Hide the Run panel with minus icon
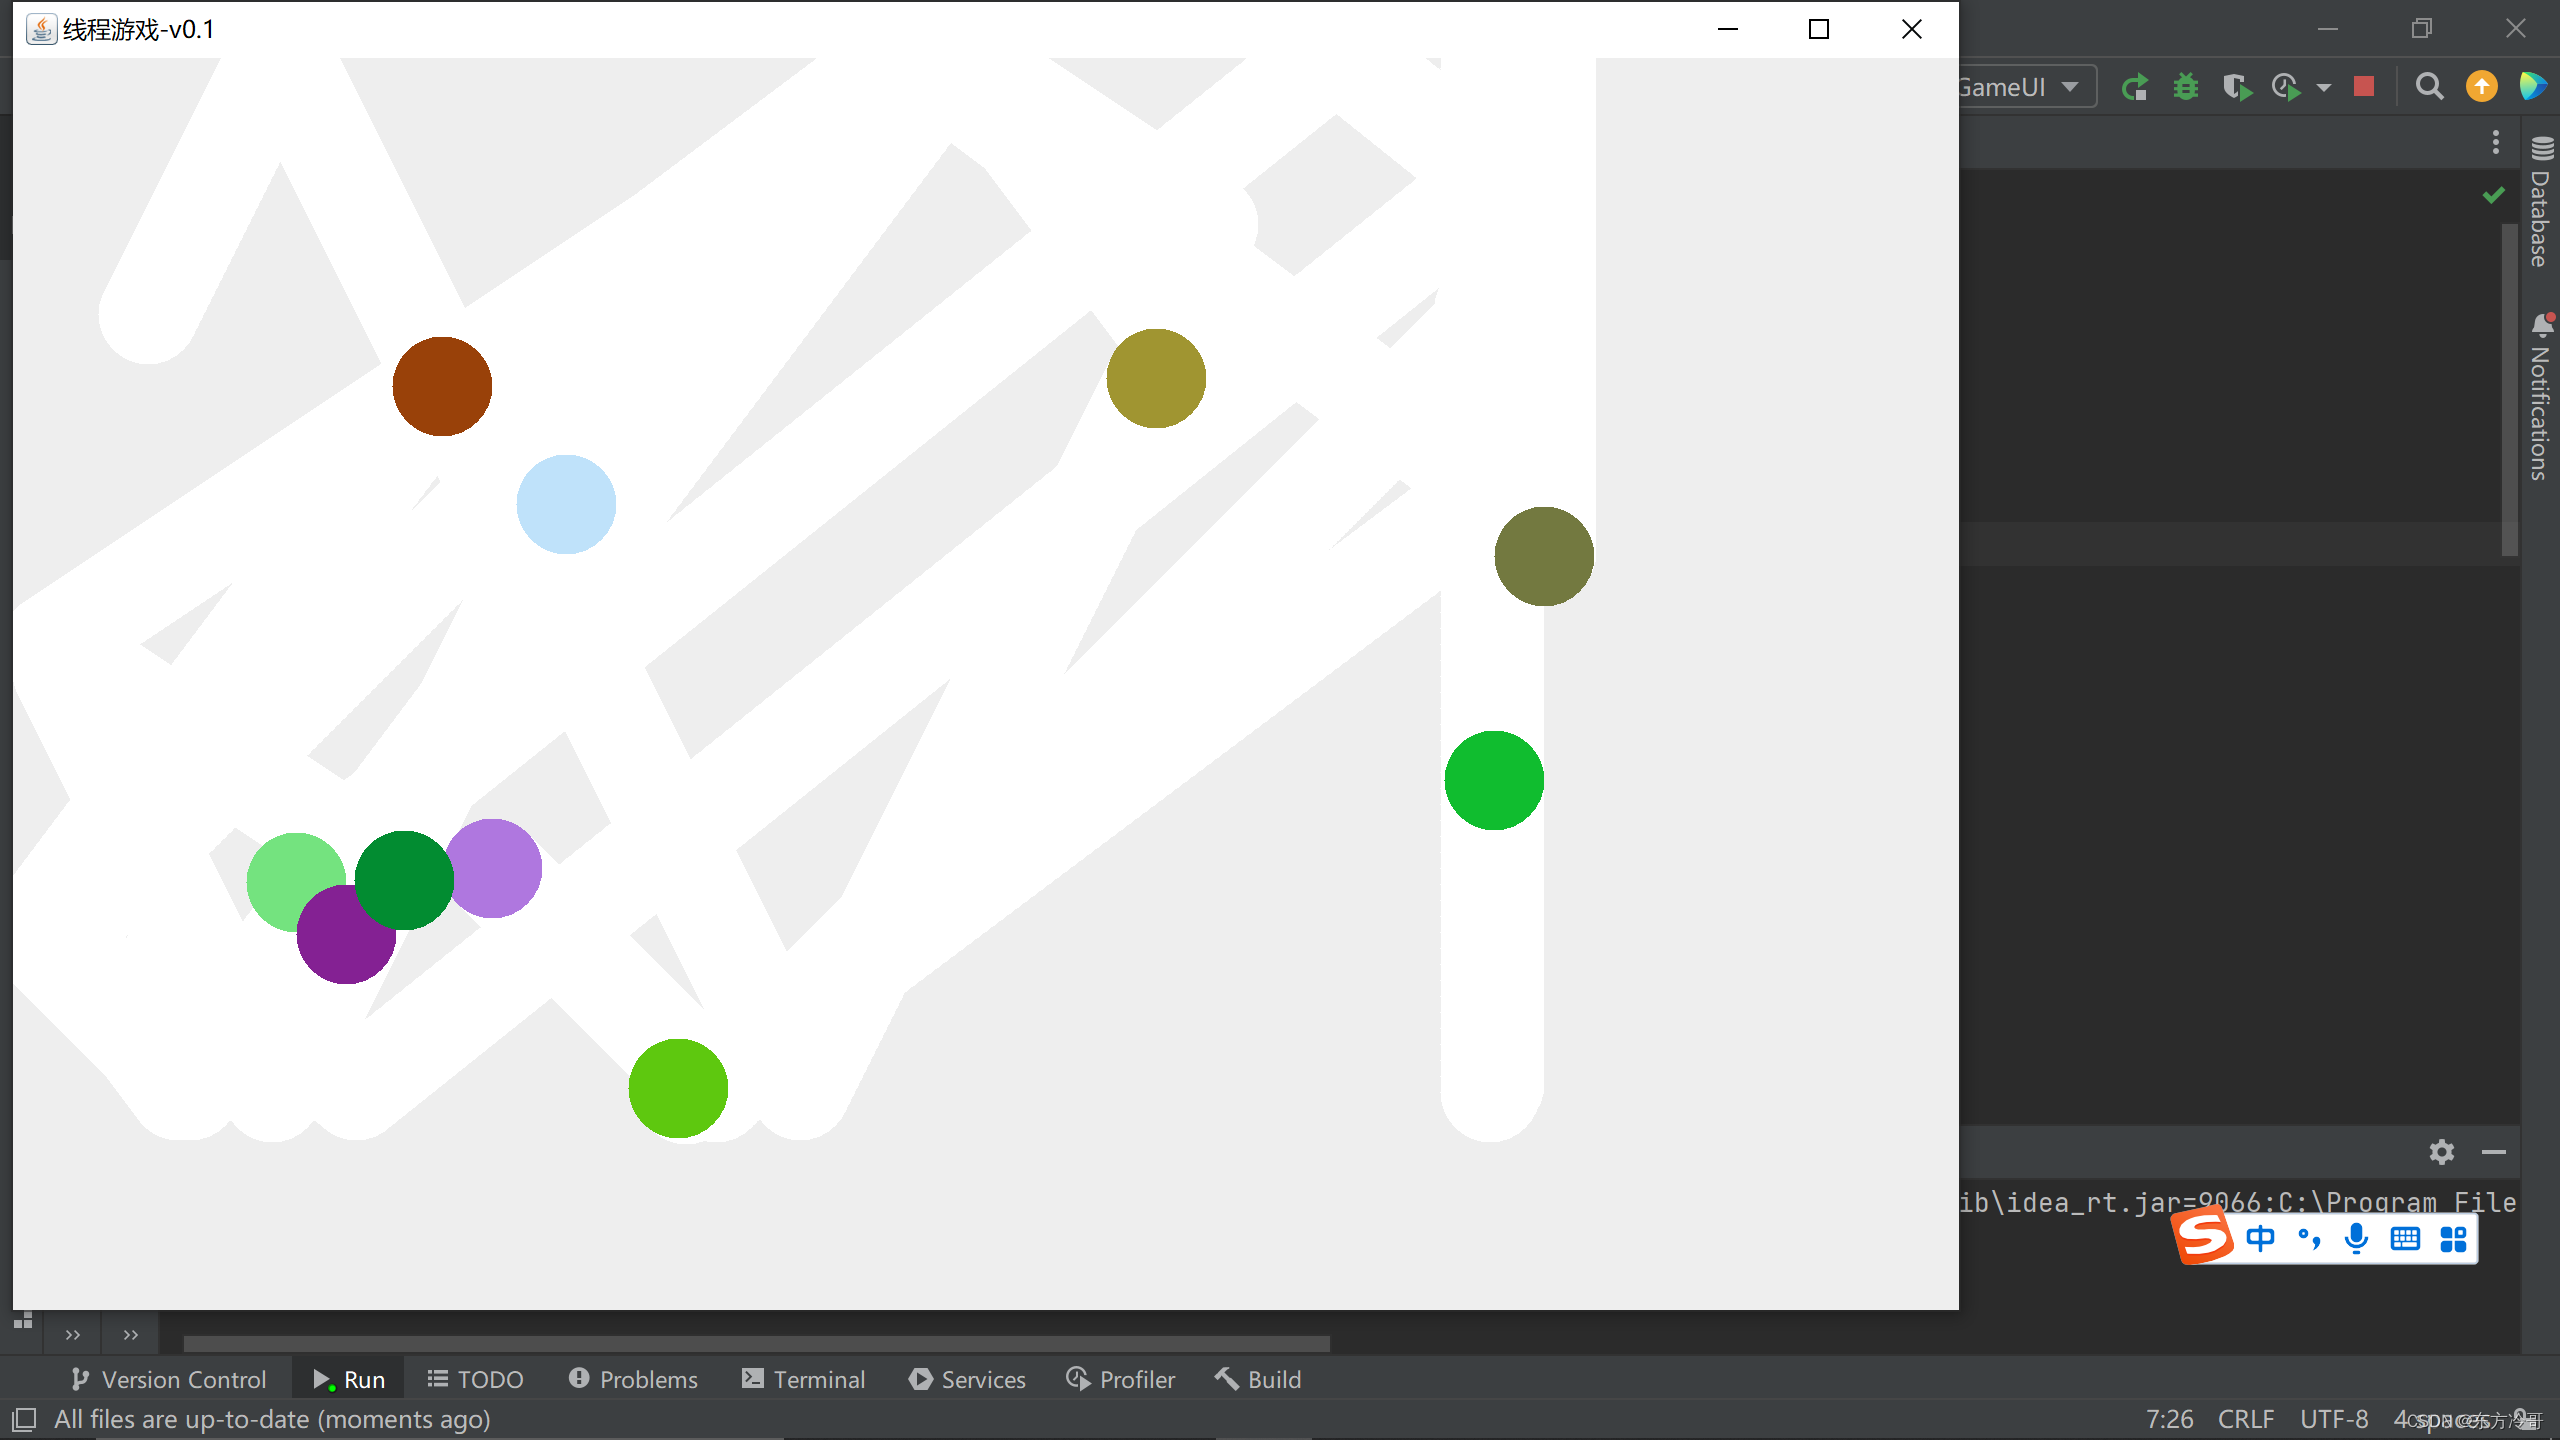 click(2494, 1152)
